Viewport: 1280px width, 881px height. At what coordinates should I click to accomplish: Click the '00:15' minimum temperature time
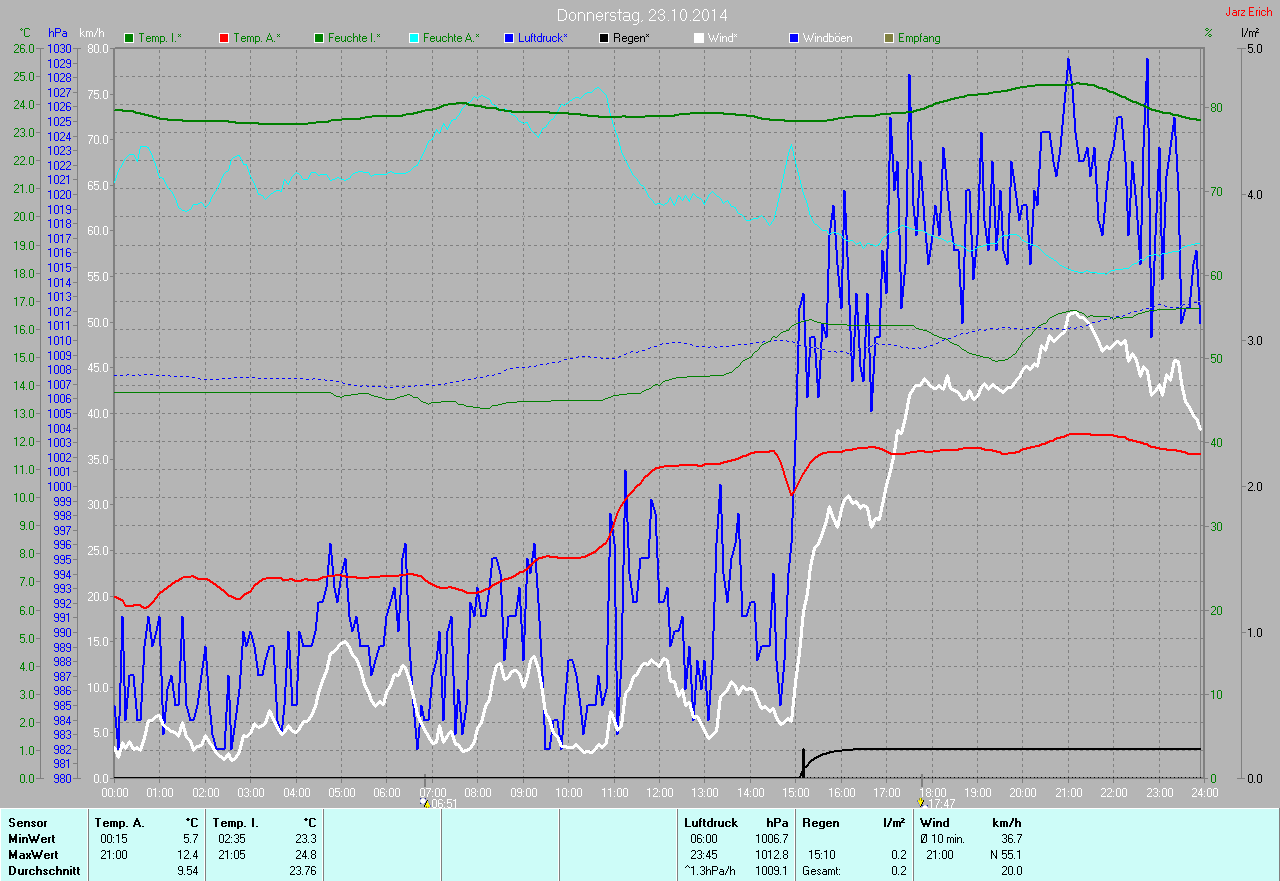point(113,839)
